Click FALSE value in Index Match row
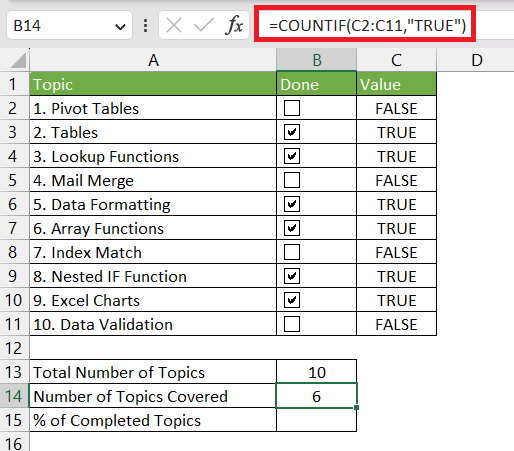Image resolution: width=514 pixels, height=451 pixels. [396, 252]
